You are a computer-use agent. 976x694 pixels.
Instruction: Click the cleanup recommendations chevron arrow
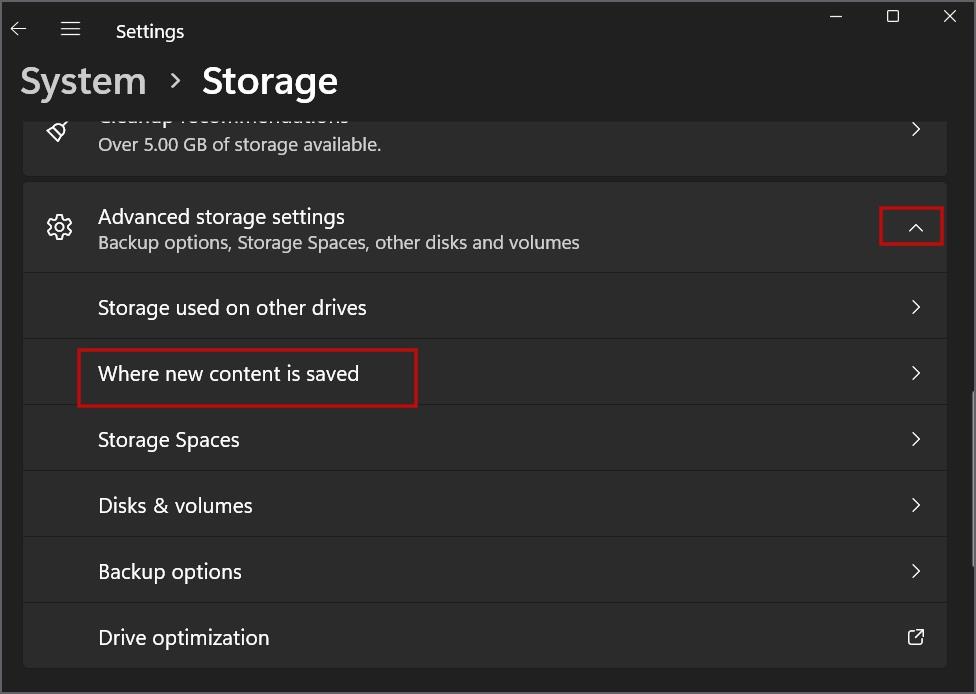[916, 129]
